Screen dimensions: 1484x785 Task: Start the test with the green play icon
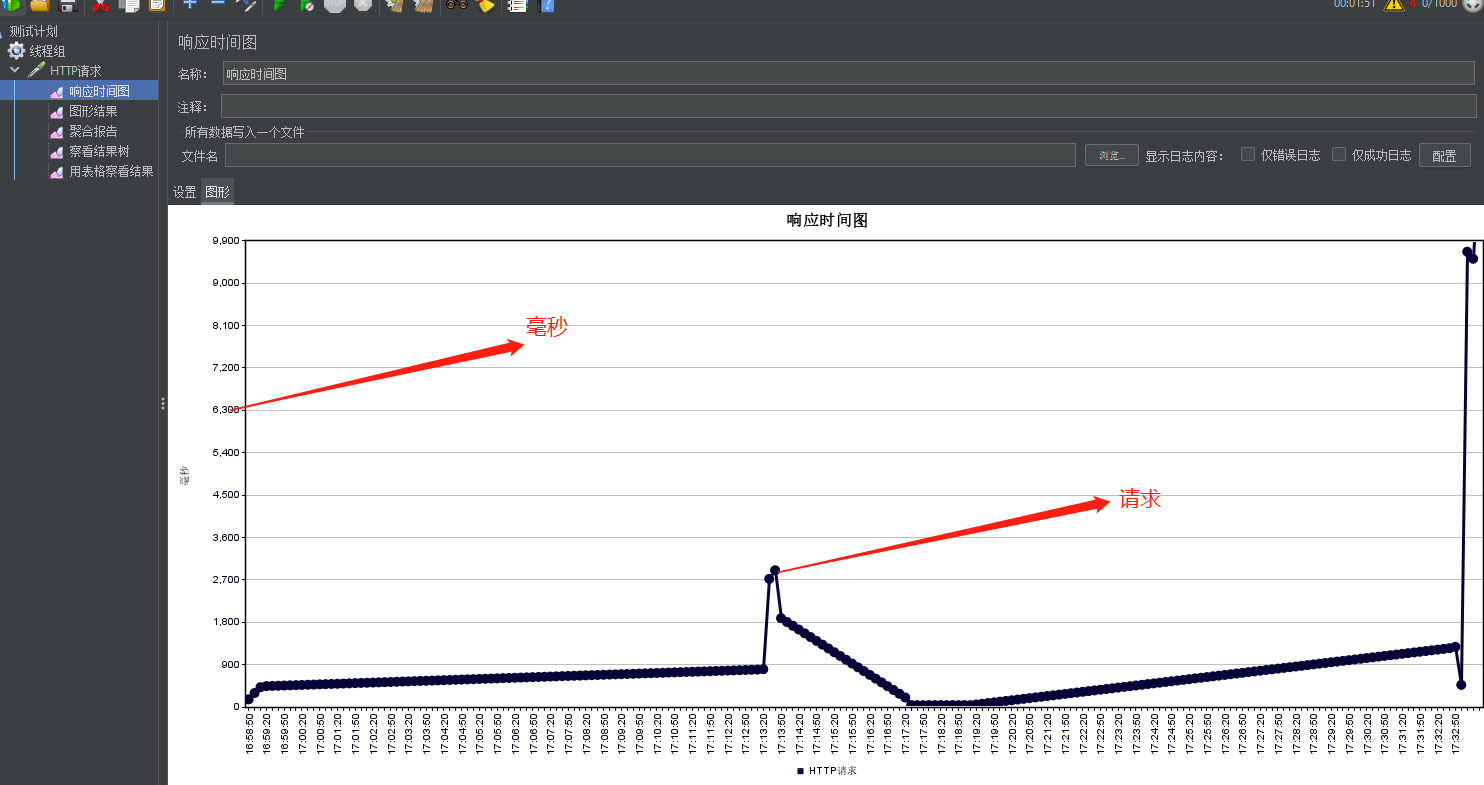coord(279,5)
